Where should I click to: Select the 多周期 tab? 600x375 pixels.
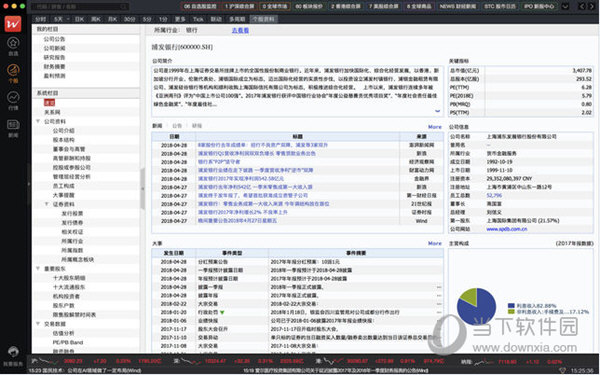pyautogui.click(x=238, y=19)
